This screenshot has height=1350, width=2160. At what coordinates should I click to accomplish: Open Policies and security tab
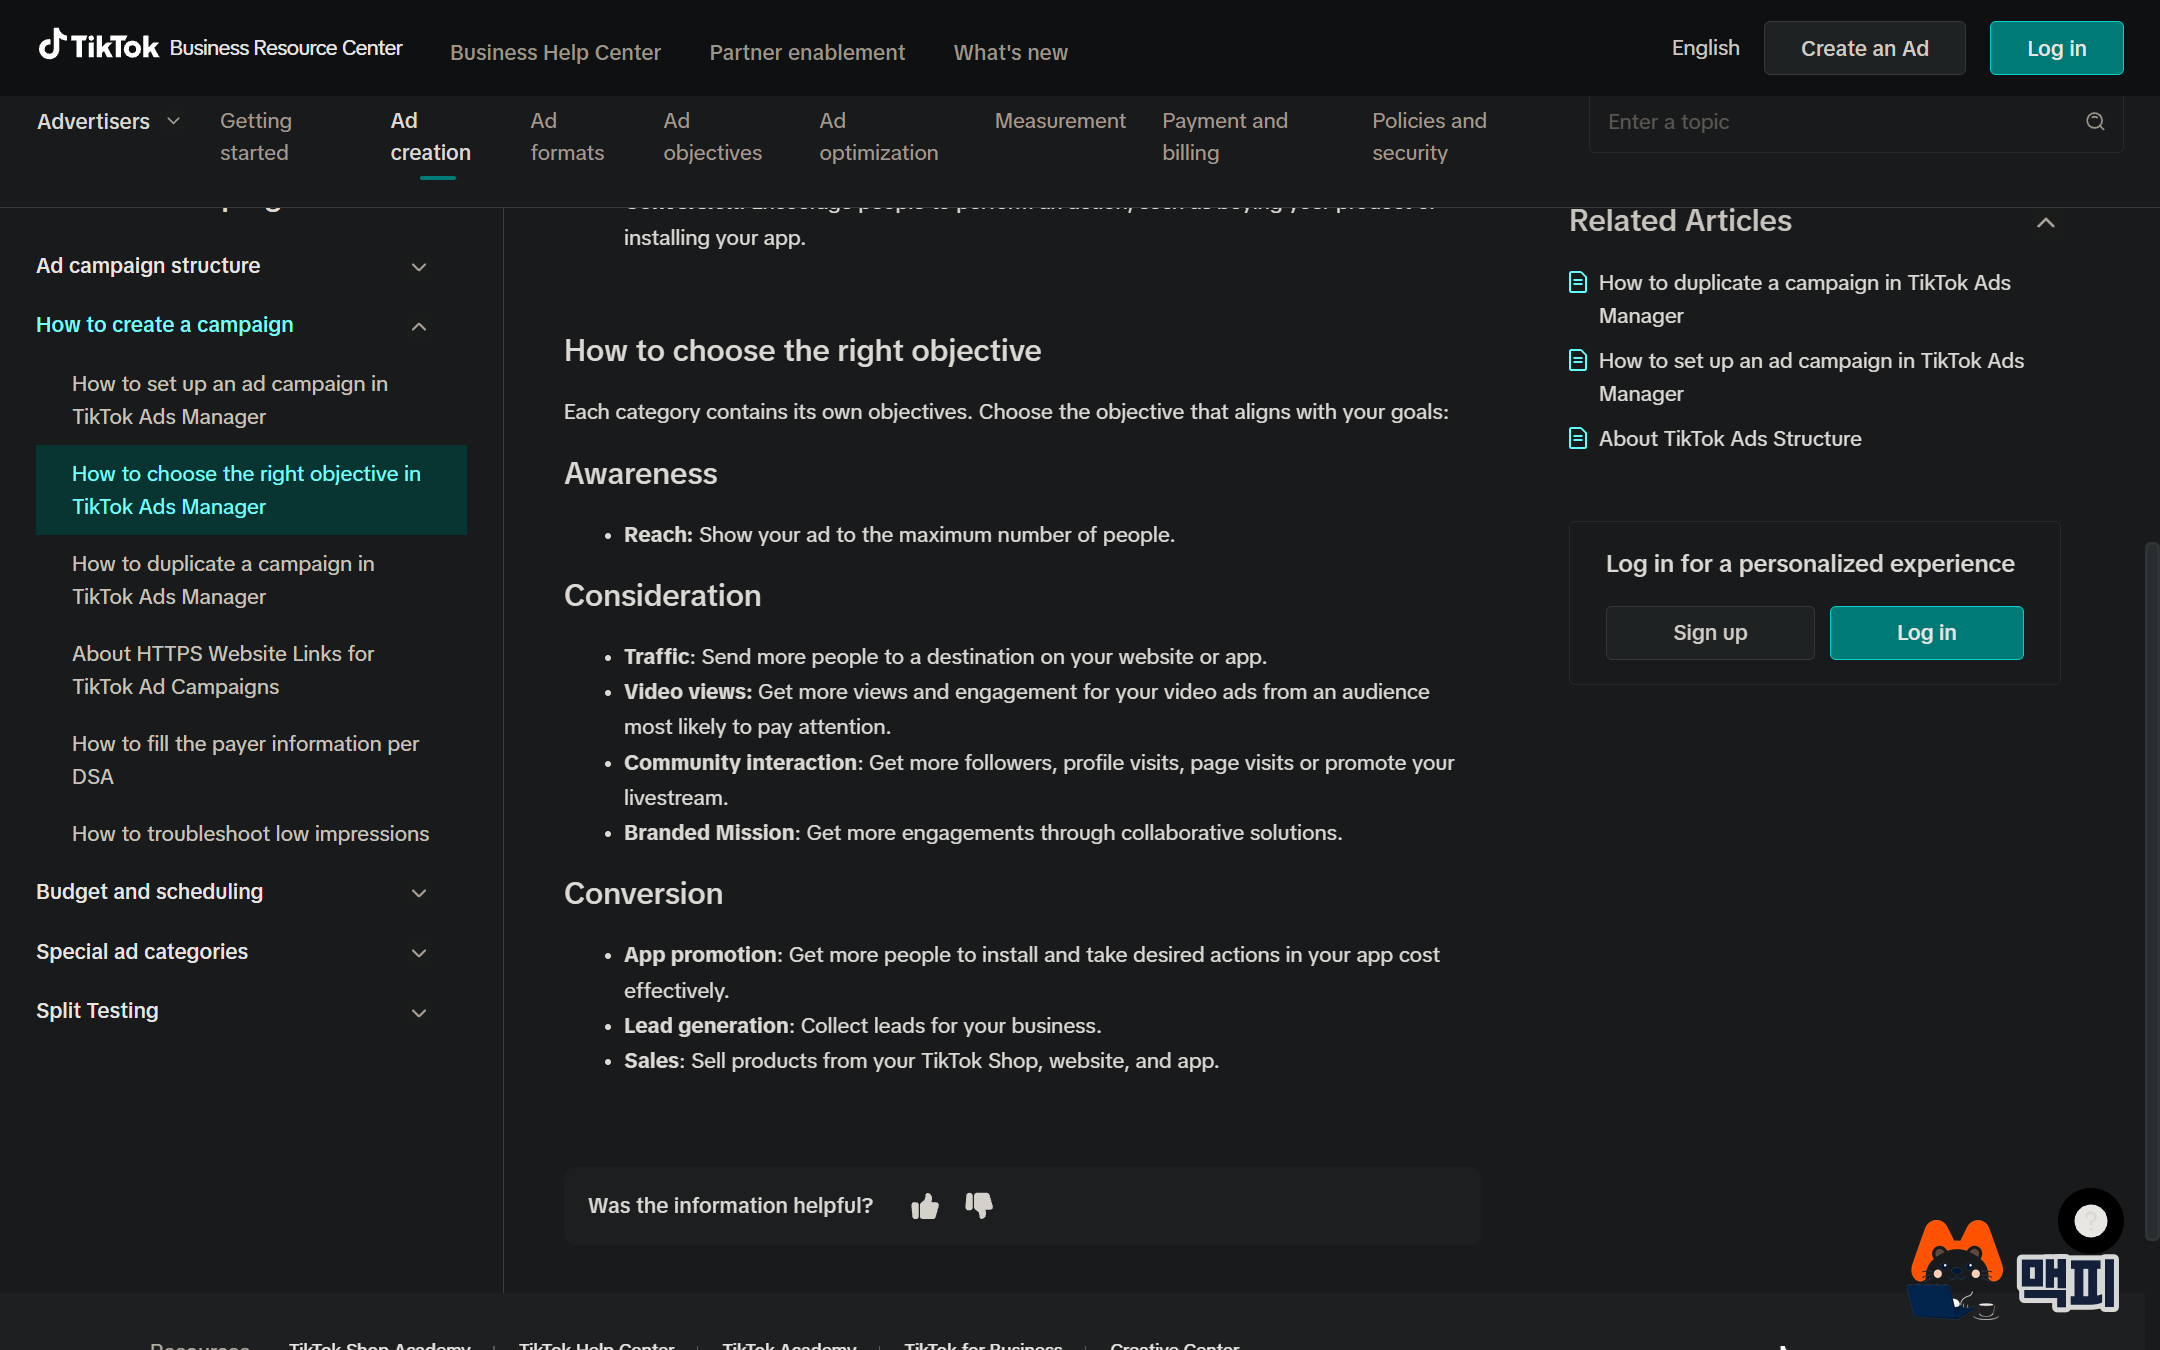[1429, 137]
